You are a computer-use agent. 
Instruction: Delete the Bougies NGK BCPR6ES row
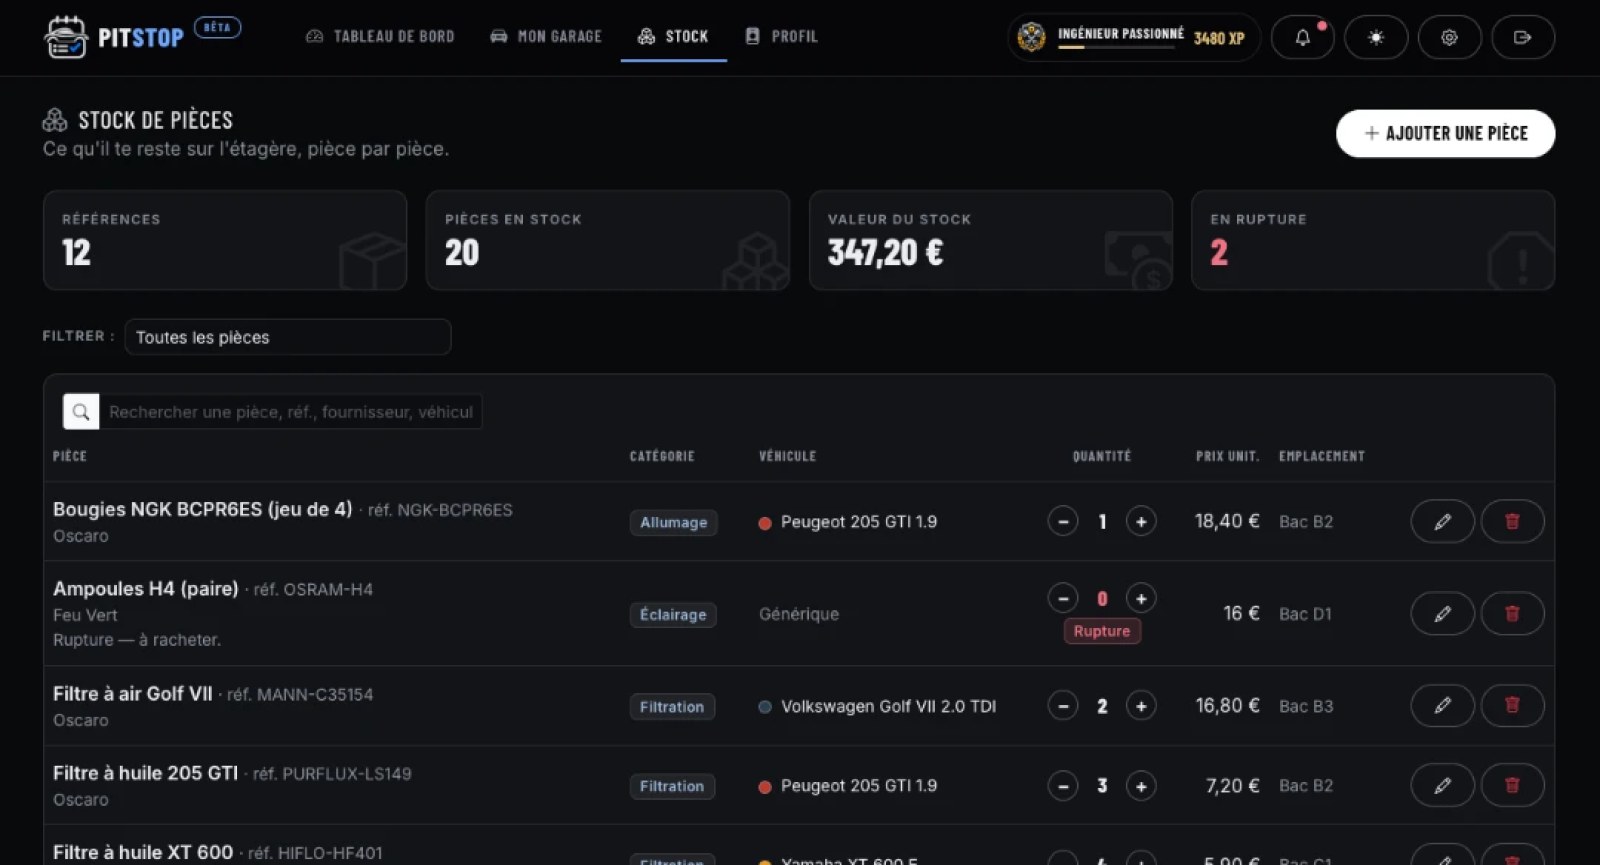(1512, 521)
